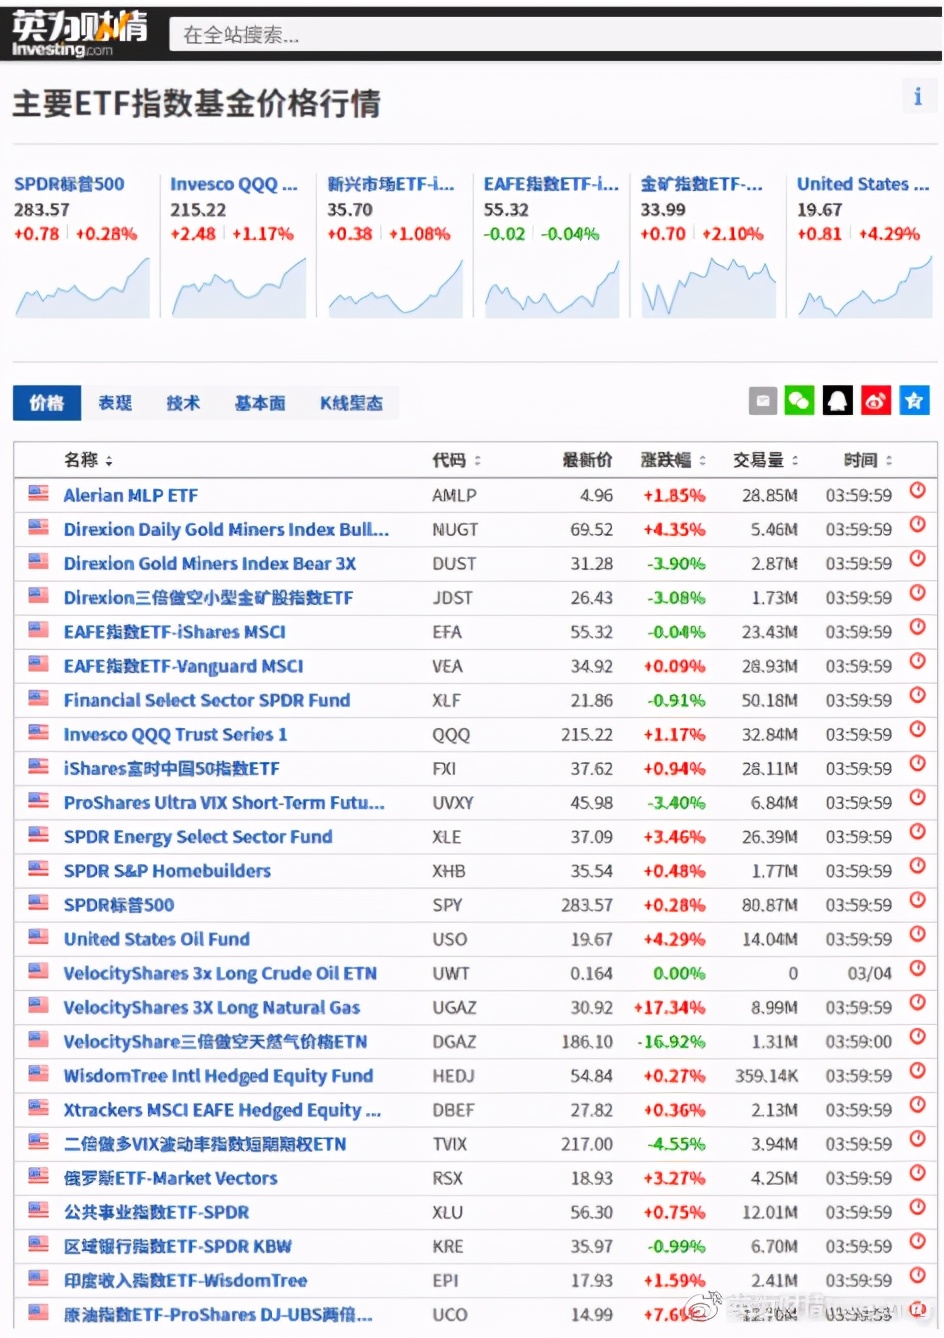944x1338 pixels.
Task: Share to Weibo using the red icon
Action: (x=876, y=400)
